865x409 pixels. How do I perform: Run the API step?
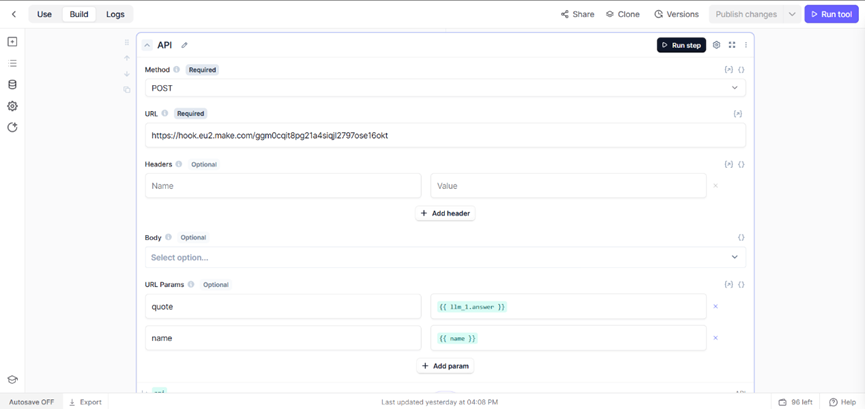[x=681, y=45]
